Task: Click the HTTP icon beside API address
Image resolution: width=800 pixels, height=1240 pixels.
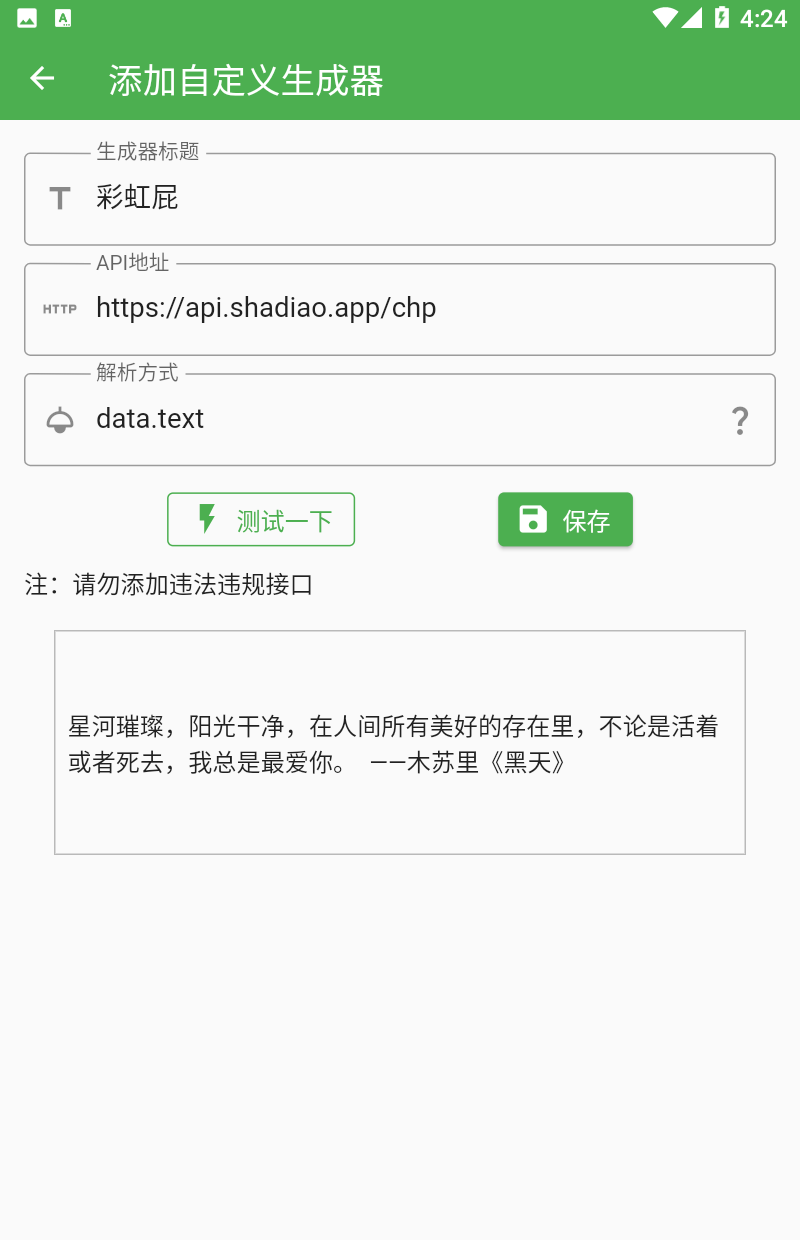Action: click(60, 309)
